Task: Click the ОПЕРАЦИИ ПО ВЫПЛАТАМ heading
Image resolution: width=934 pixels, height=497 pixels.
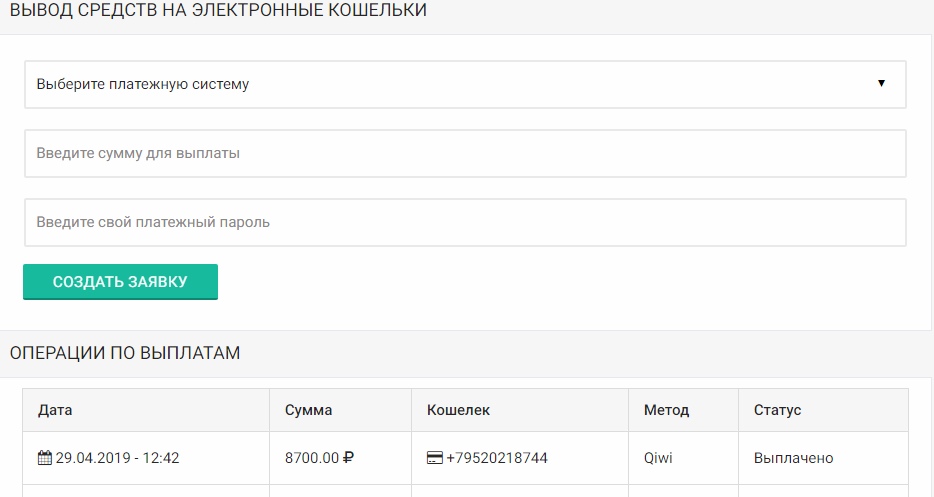Action: click(x=125, y=353)
